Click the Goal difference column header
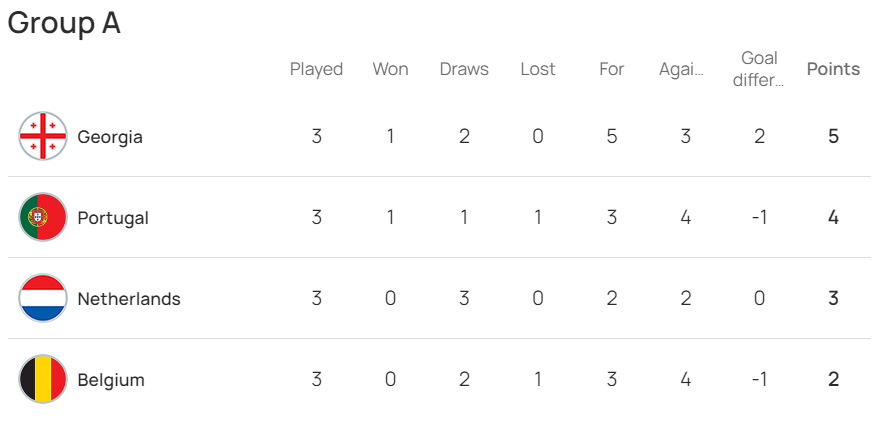Screen dimensions: 874x422 tap(759, 69)
